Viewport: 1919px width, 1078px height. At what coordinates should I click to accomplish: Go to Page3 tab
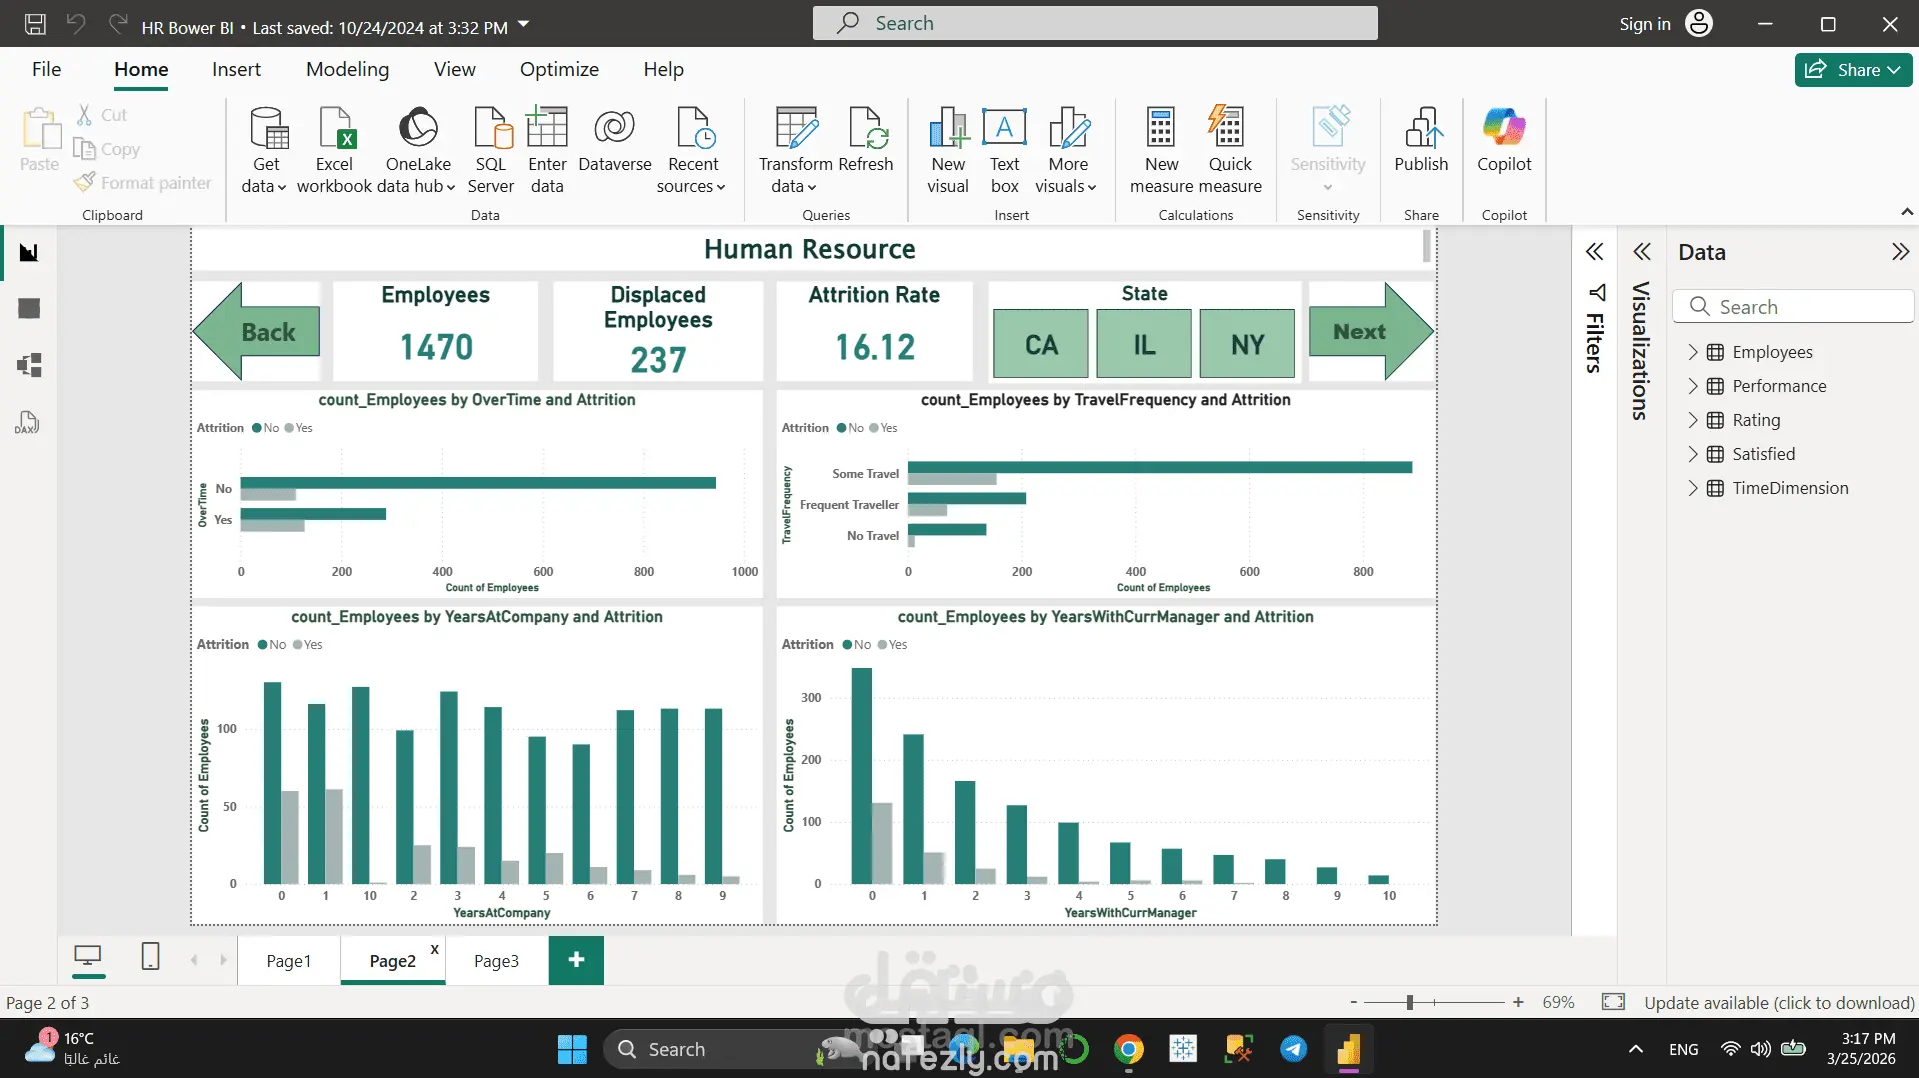click(x=496, y=961)
